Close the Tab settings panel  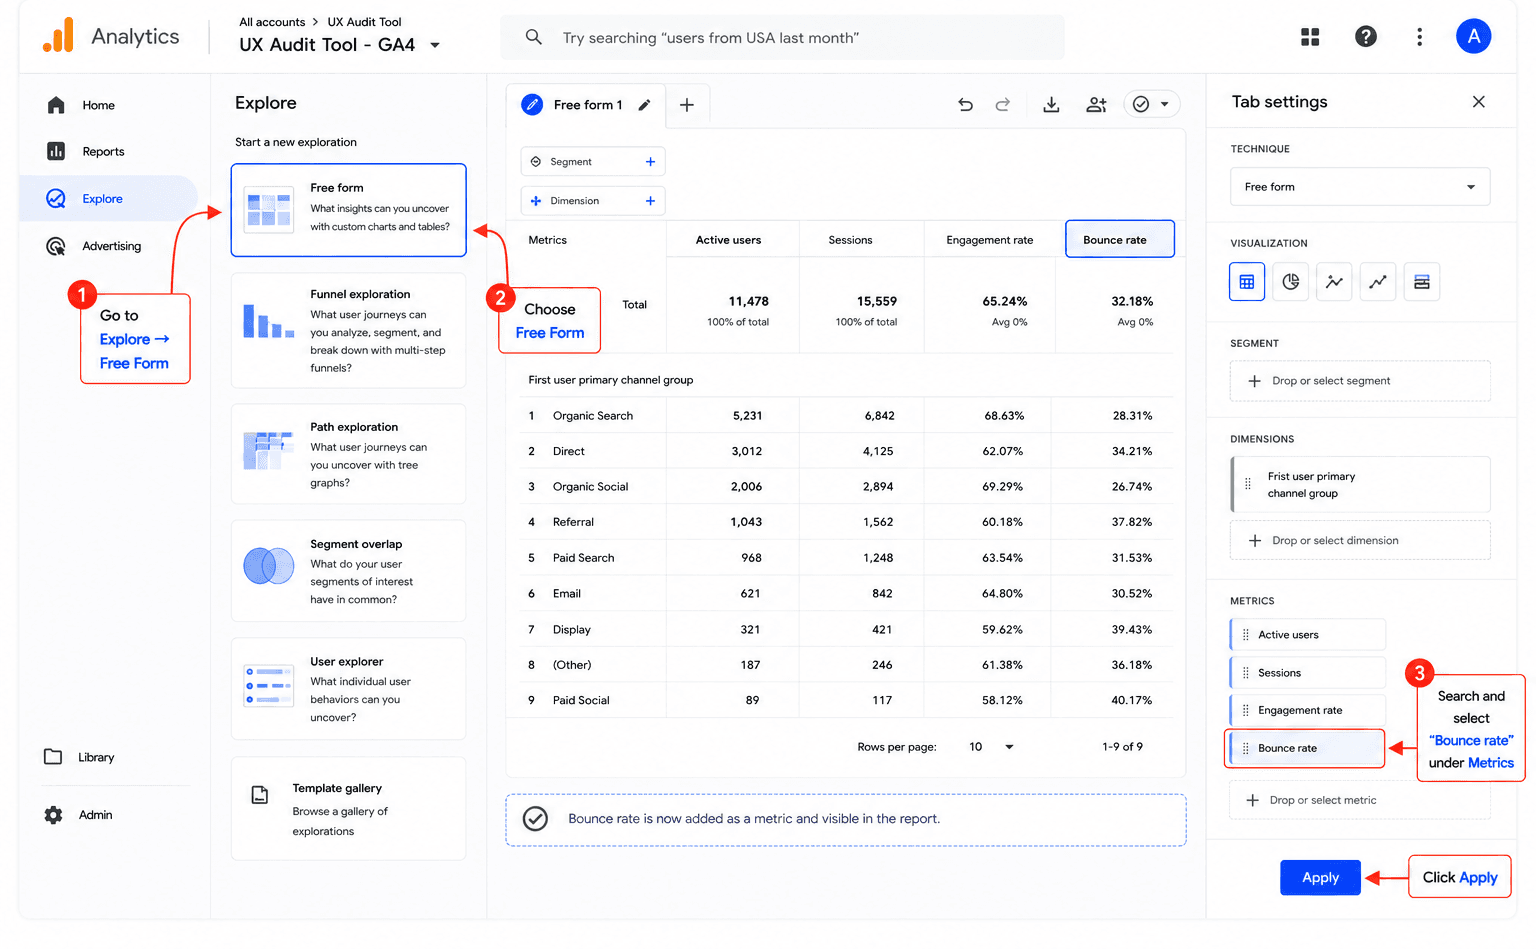click(1478, 102)
